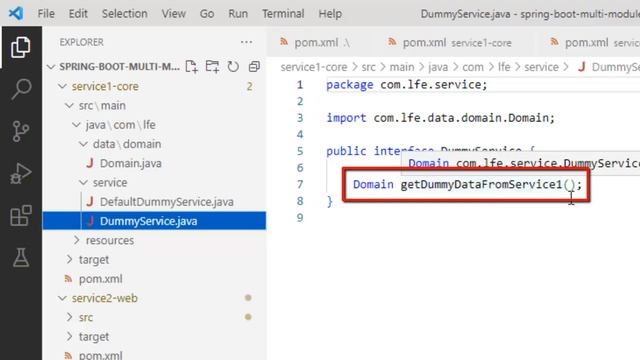The height and width of the screenshot is (360, 640).
Task: Click the com breadcrumb segment
Action: tap(473, 67)
